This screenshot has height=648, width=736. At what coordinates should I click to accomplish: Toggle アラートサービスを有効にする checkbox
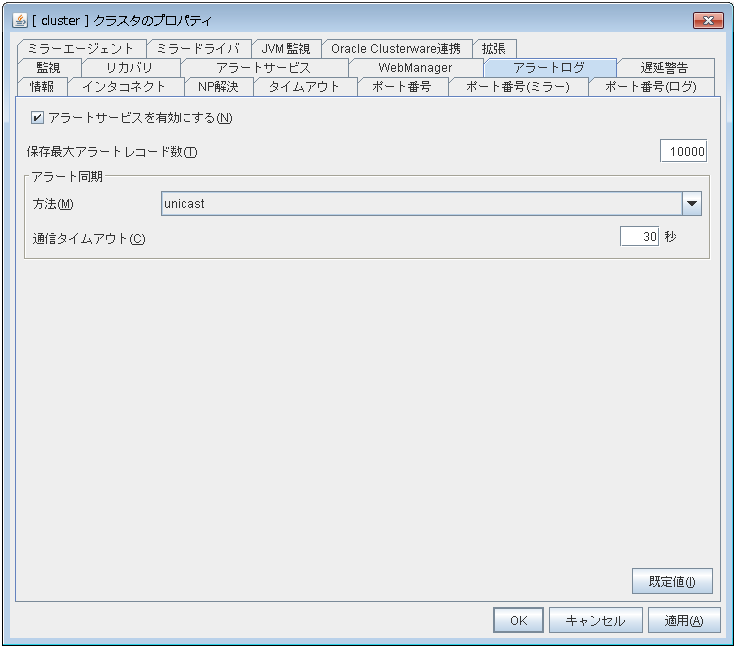pyautogui.click(x=38, y=118)
